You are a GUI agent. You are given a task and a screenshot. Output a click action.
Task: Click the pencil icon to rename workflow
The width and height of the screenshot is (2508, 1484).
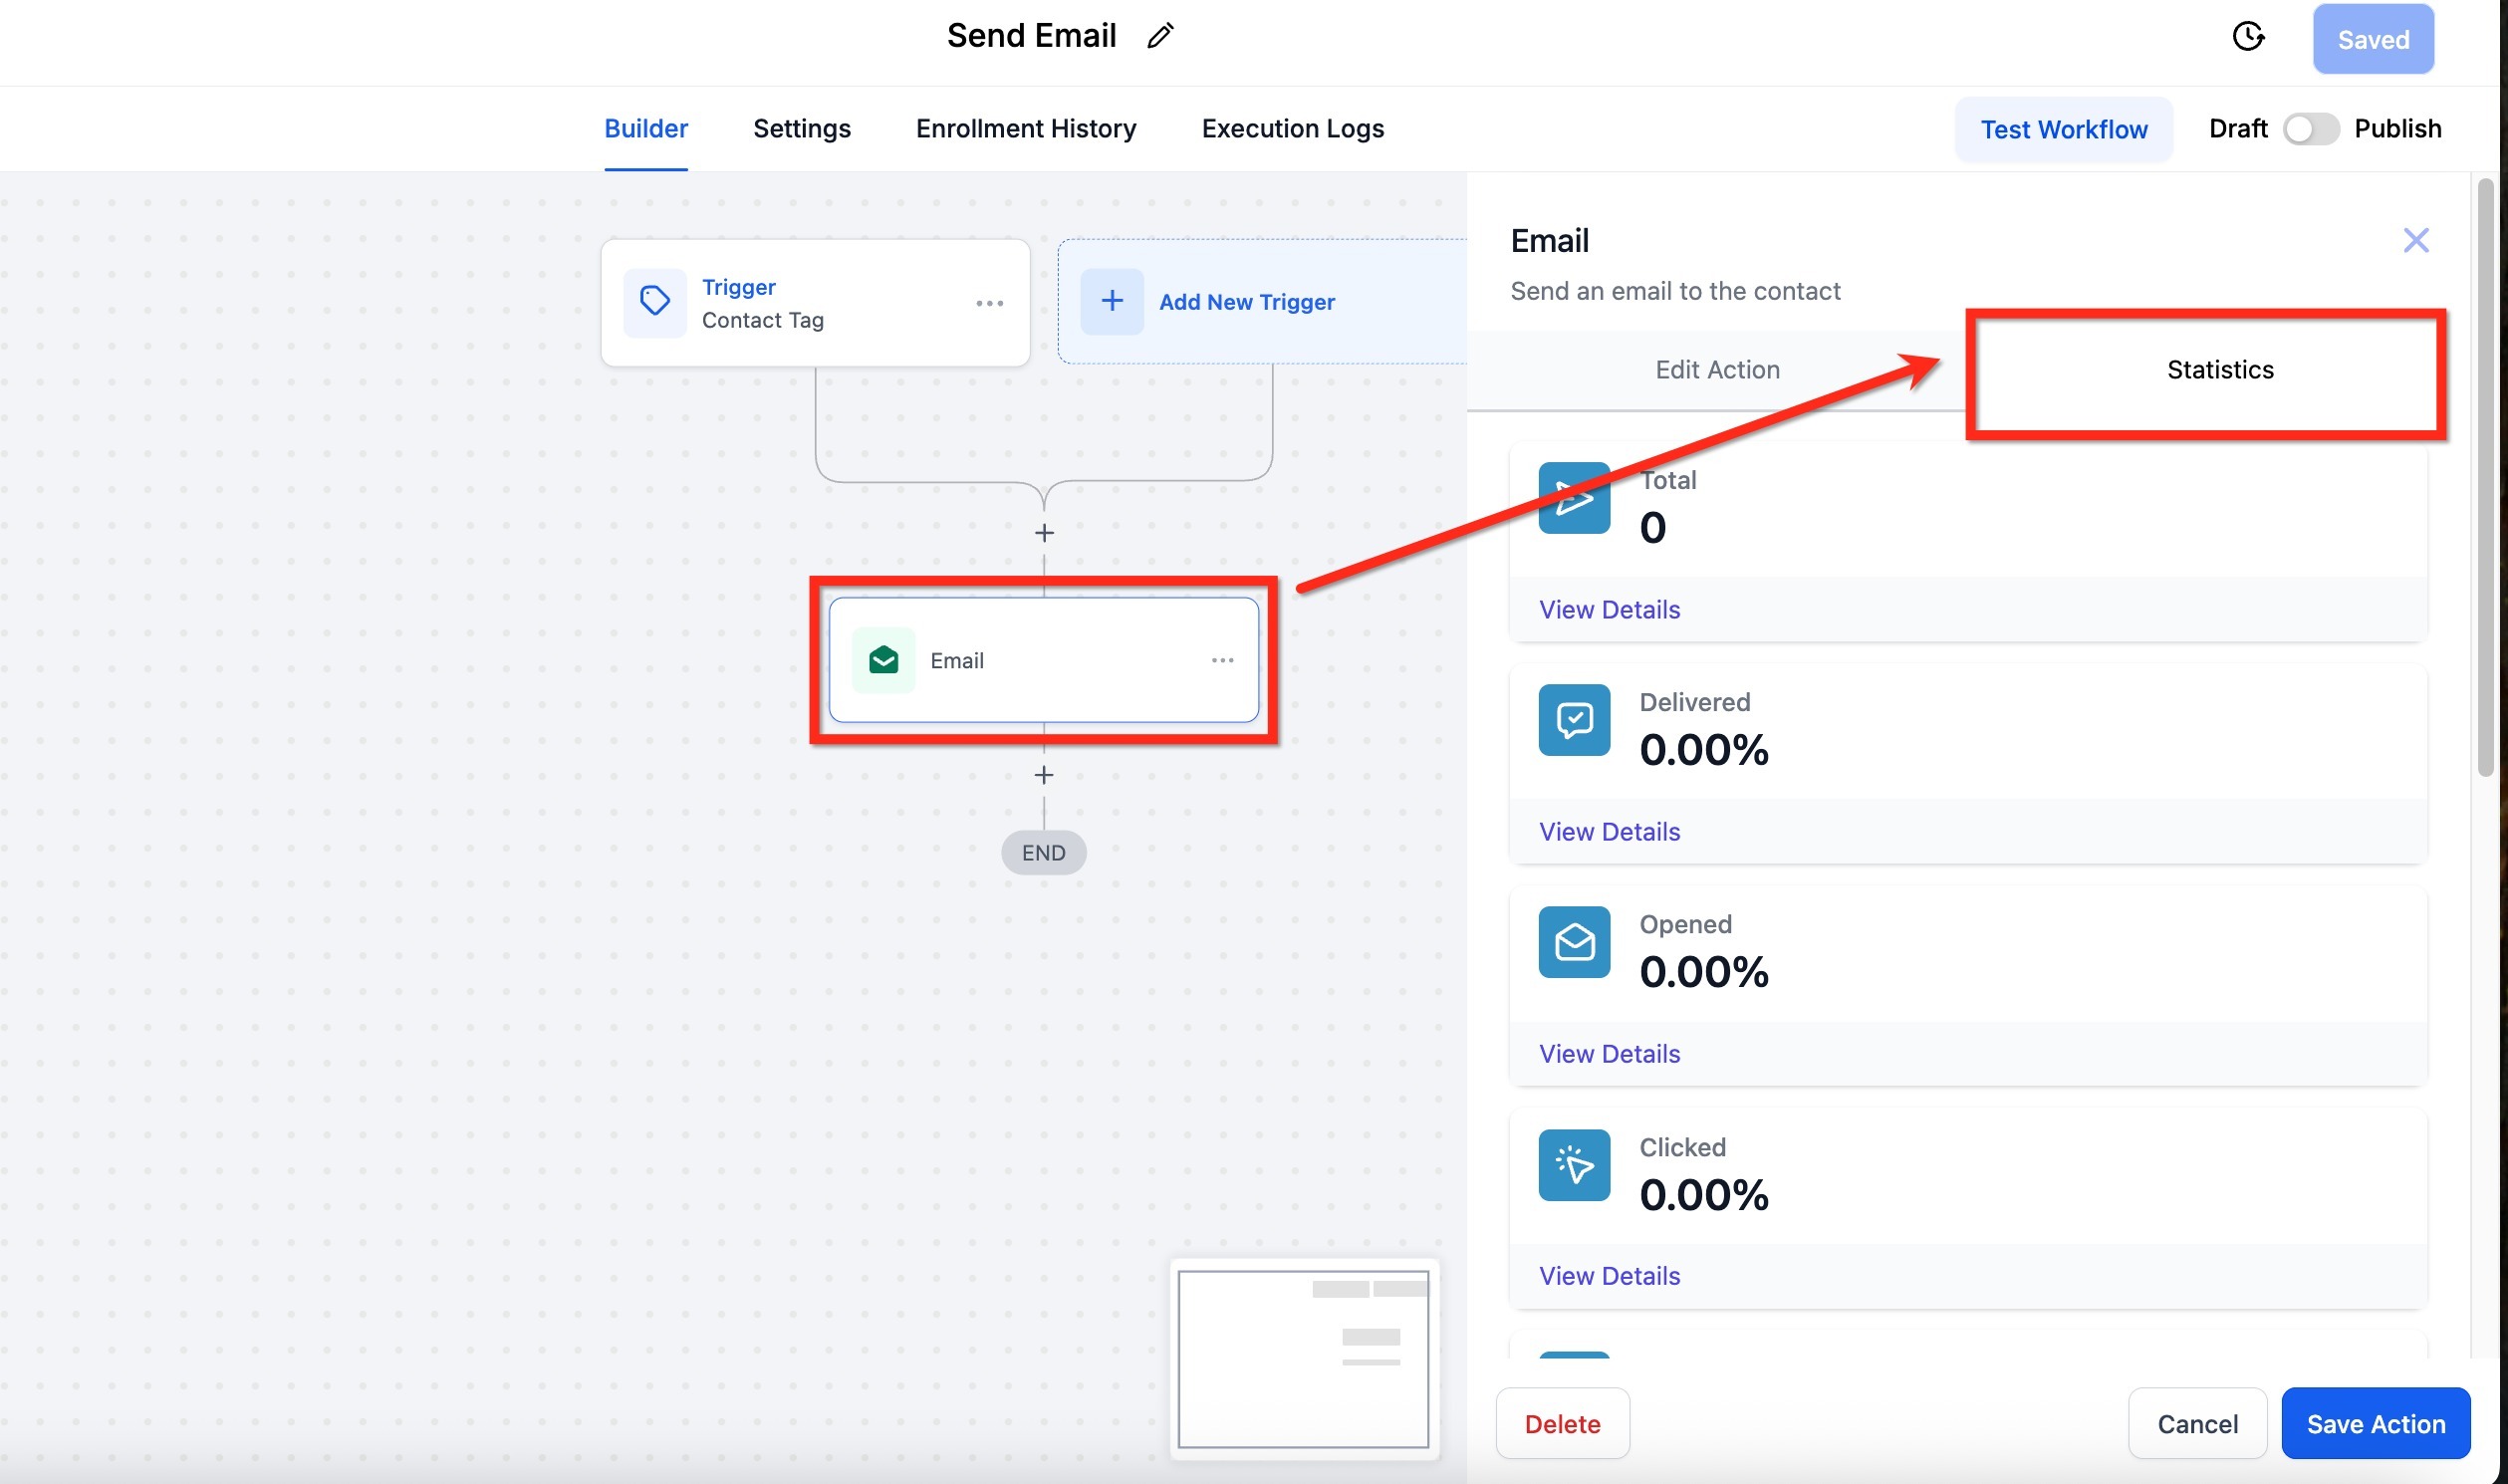click(x=1159, y=36)
